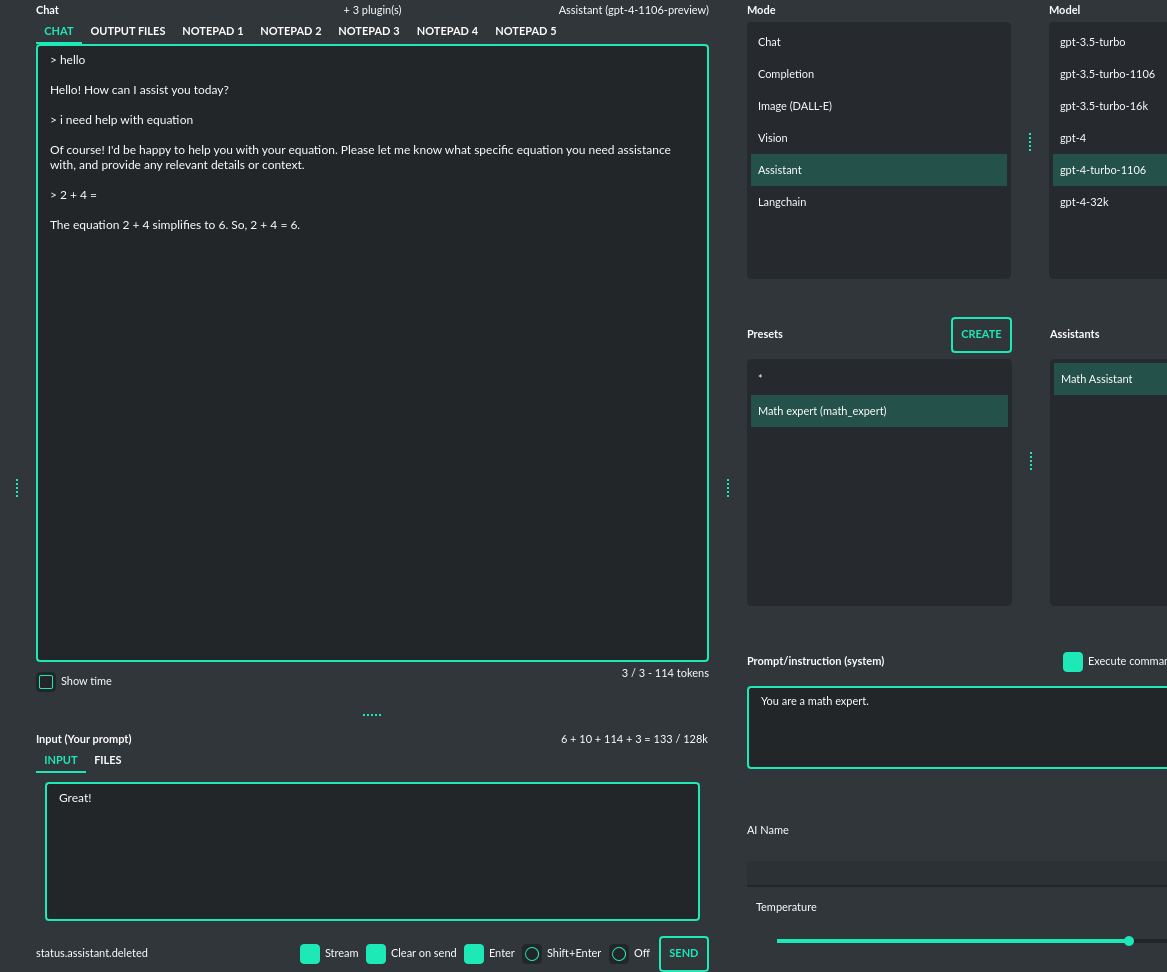Click the vertical dots handle beside the Assistants panel
The height and width of the screenshot is (972, 1167).
(1031, 460)
